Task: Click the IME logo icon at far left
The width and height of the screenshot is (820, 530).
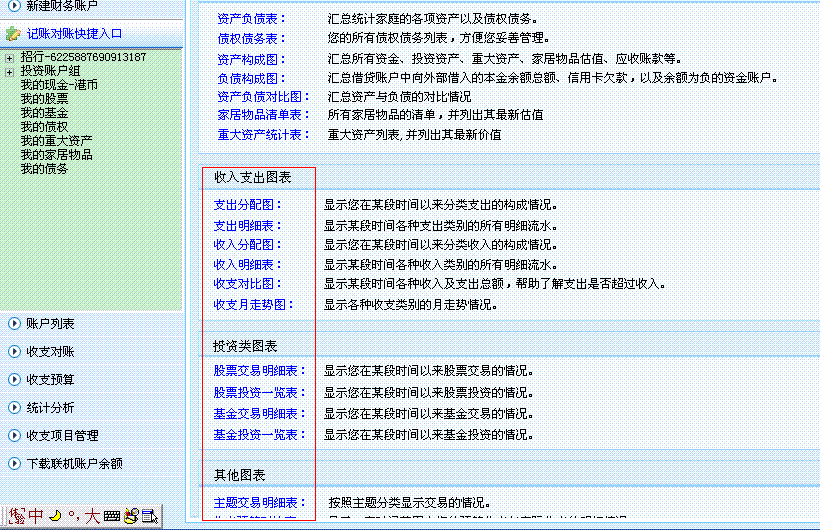Action: click(x=16, y=516)
